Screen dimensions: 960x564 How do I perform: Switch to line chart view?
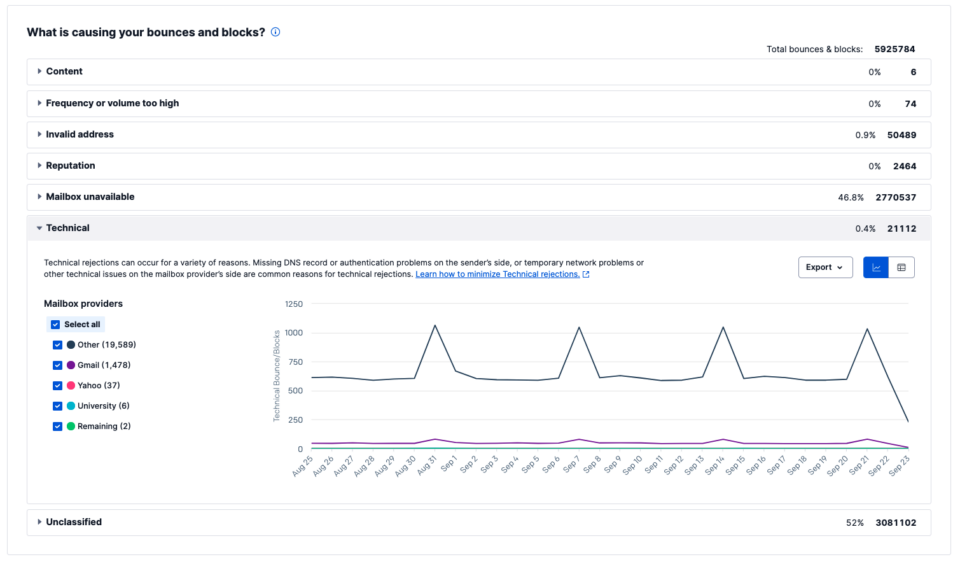point(876,267)
